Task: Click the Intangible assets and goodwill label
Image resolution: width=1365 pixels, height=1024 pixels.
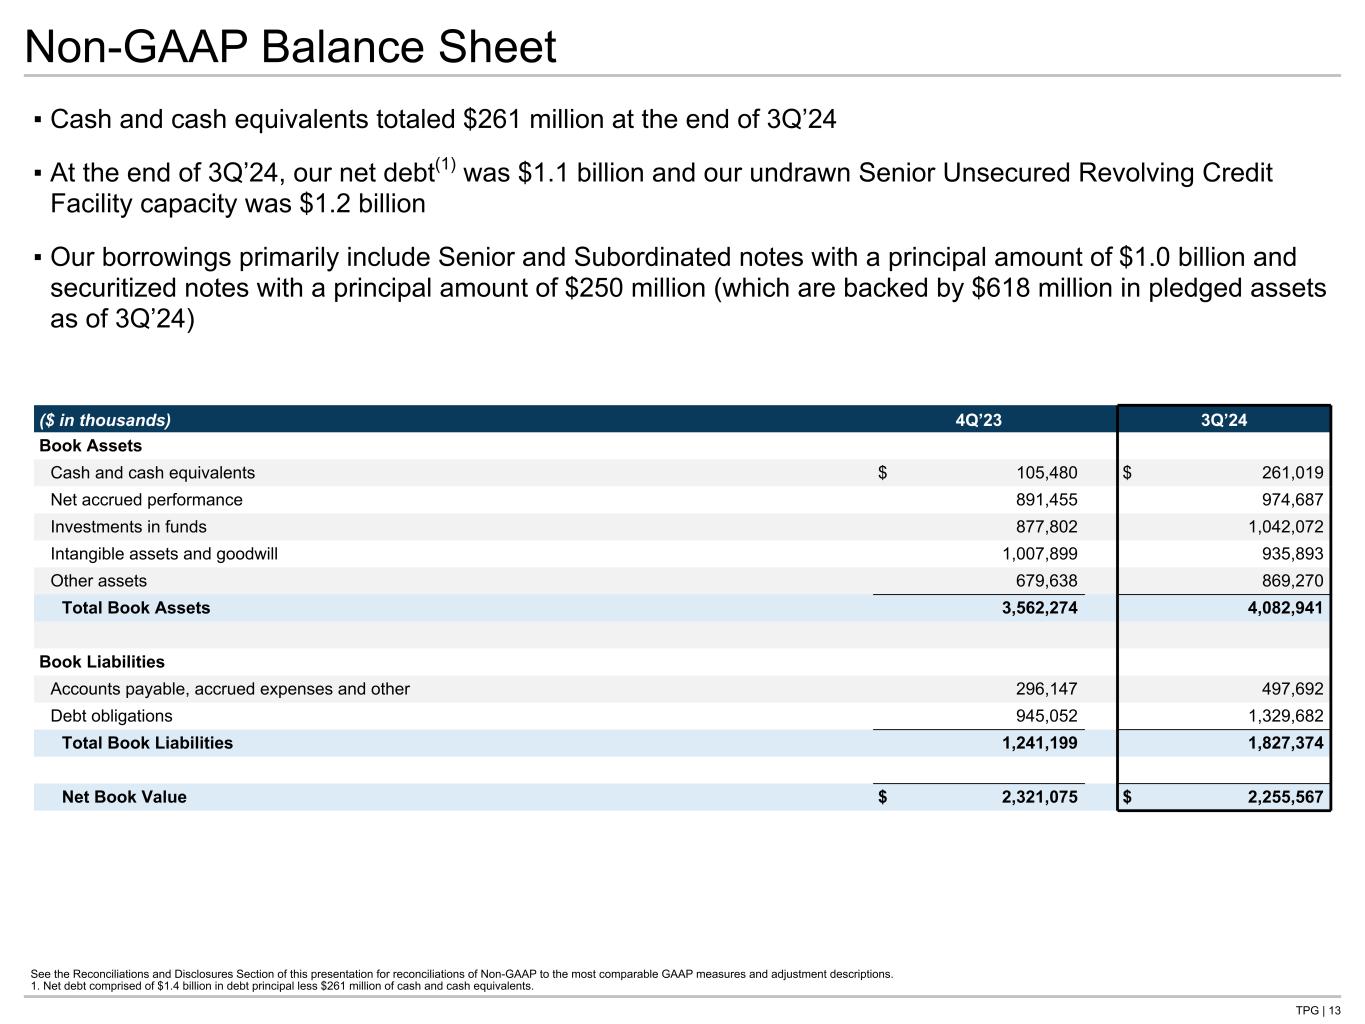Action: pyautogui.click(x=164, y=554)
